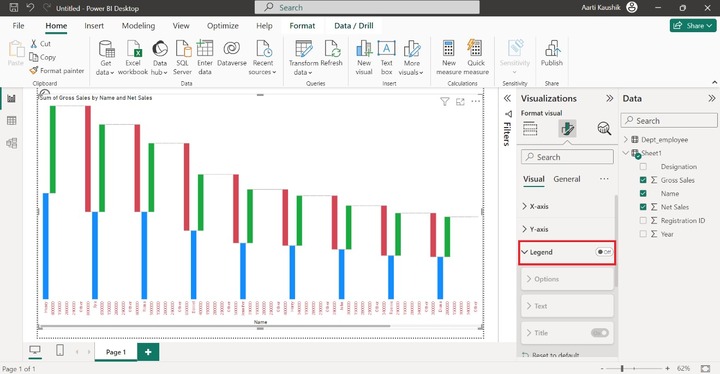Open the File menu
Screen dimensions: 720x374
(18, 26)
